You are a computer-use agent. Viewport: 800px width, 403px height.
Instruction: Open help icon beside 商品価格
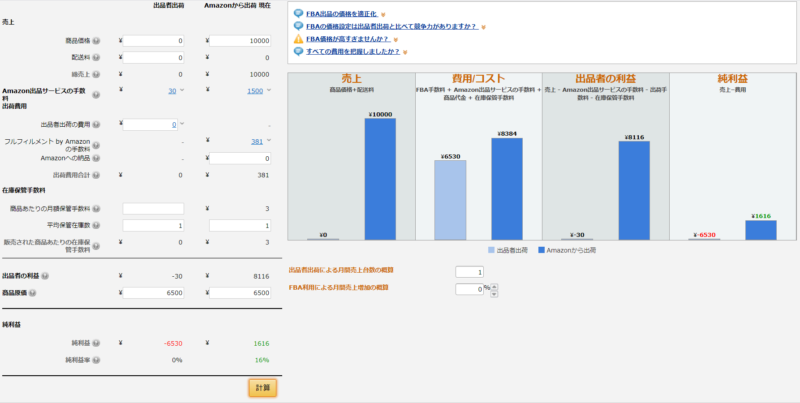click(x=96, y=41)
